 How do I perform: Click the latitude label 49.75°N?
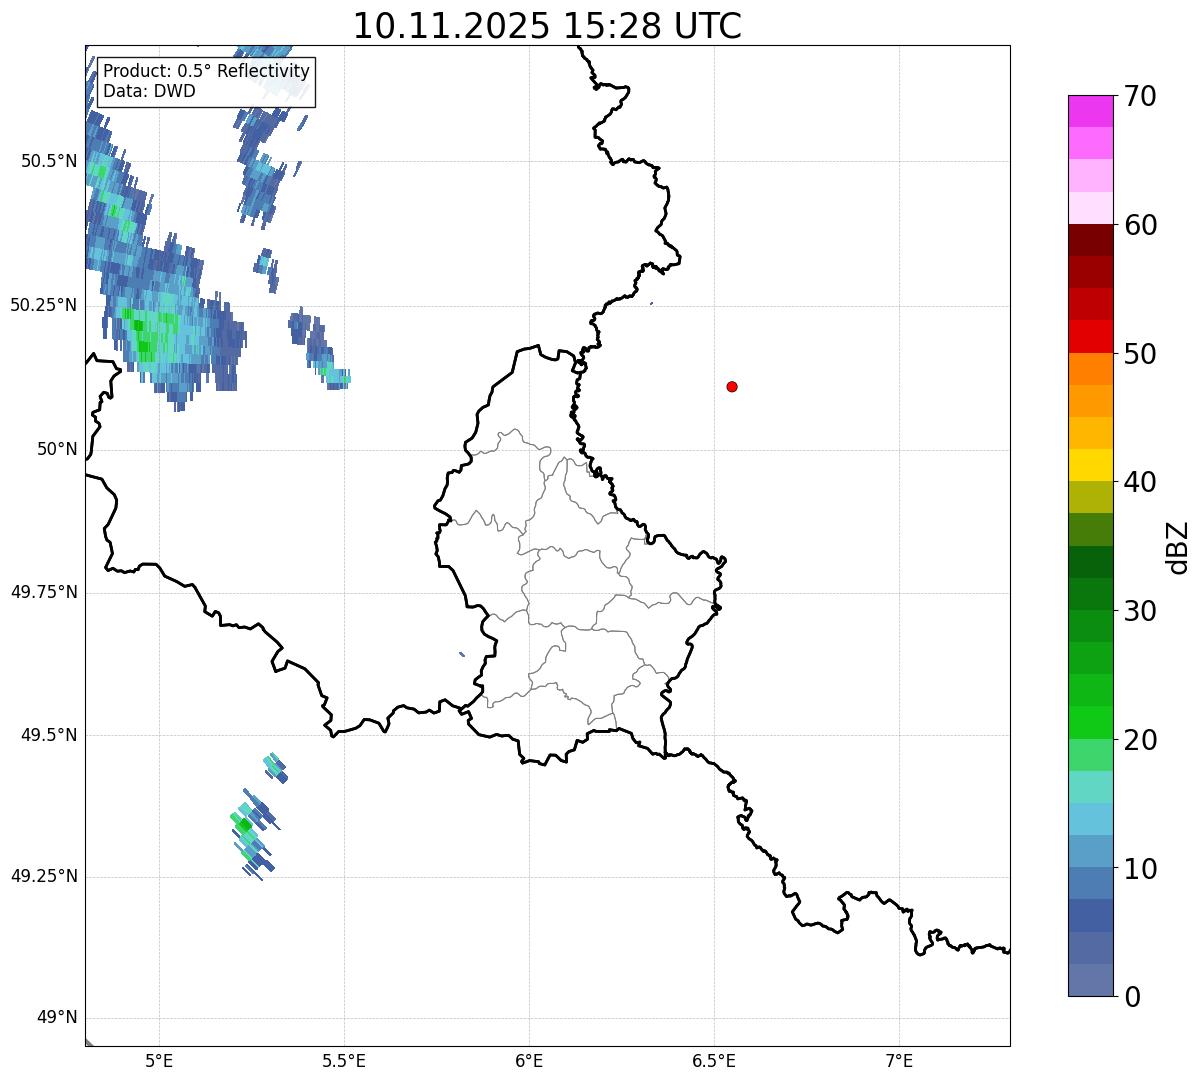(x=43, y=592)
